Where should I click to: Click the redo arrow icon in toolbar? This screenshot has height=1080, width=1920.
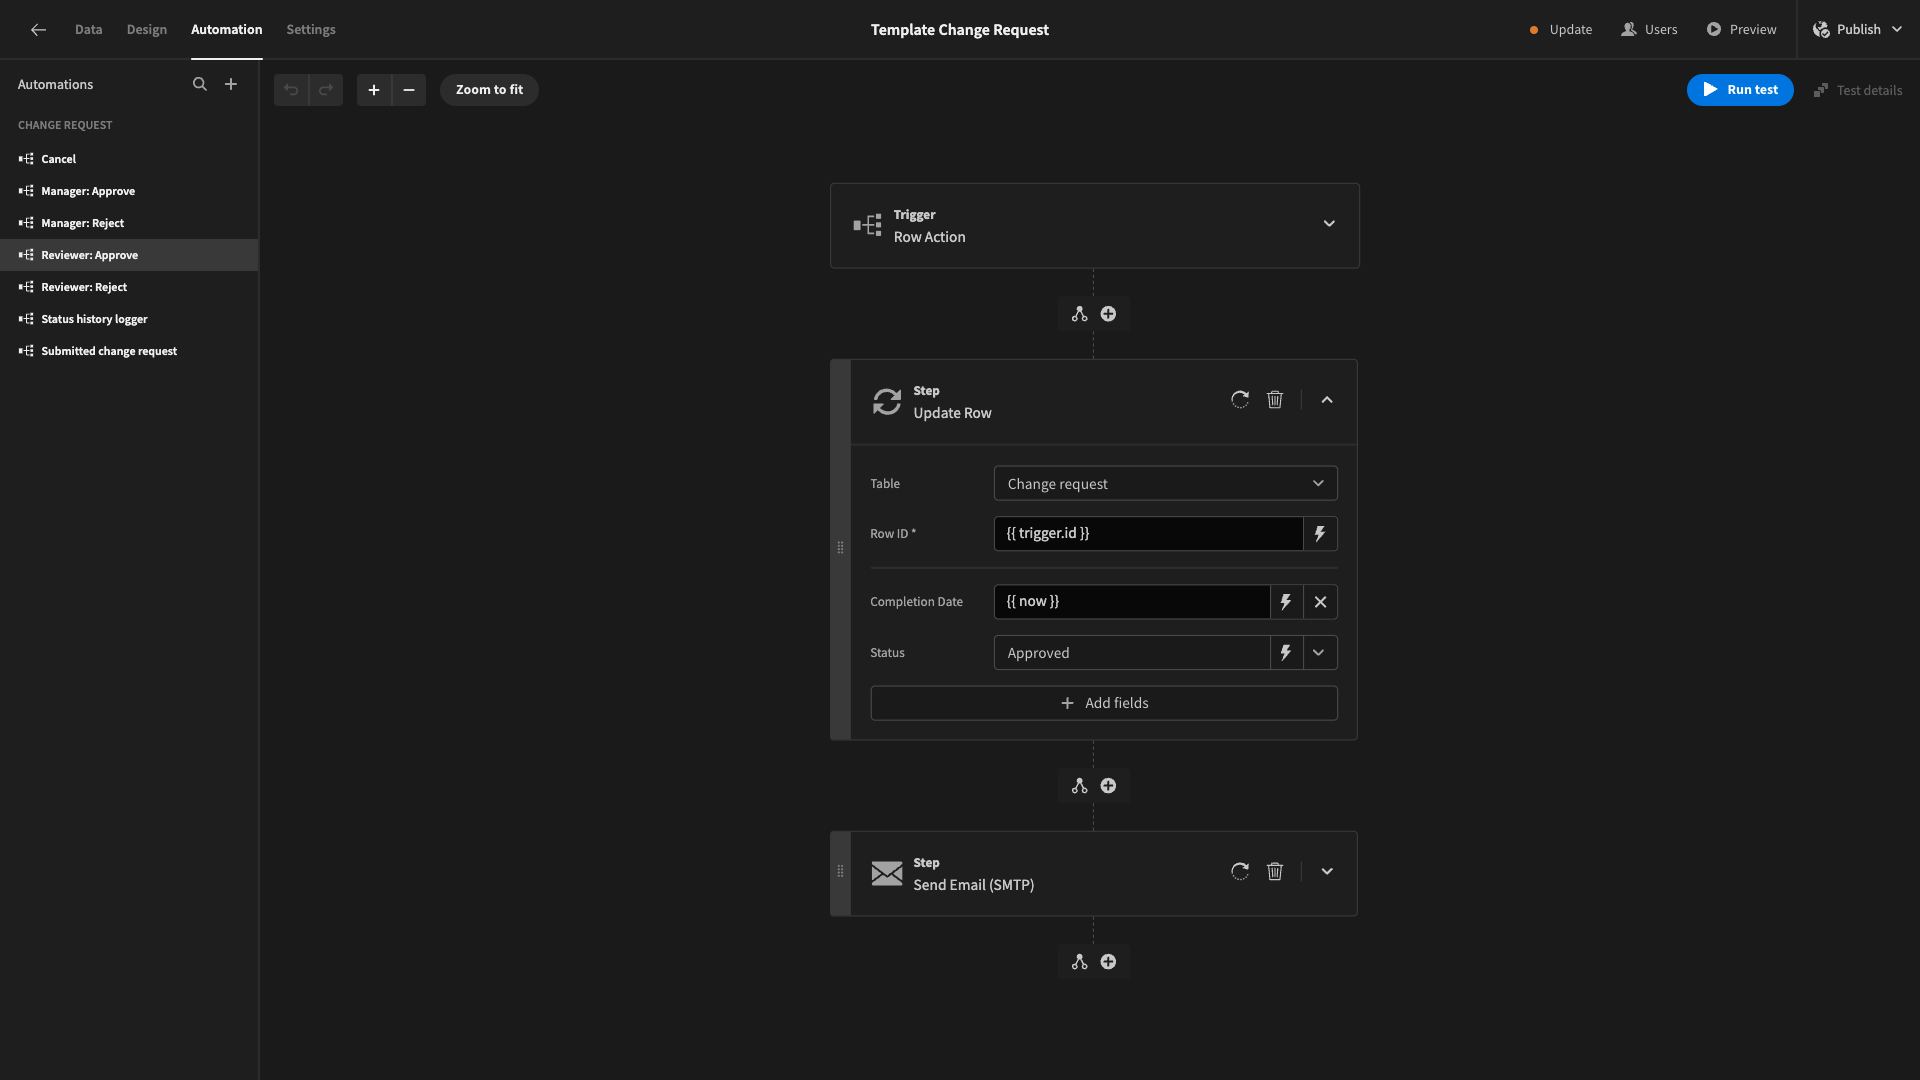point(326,90)
